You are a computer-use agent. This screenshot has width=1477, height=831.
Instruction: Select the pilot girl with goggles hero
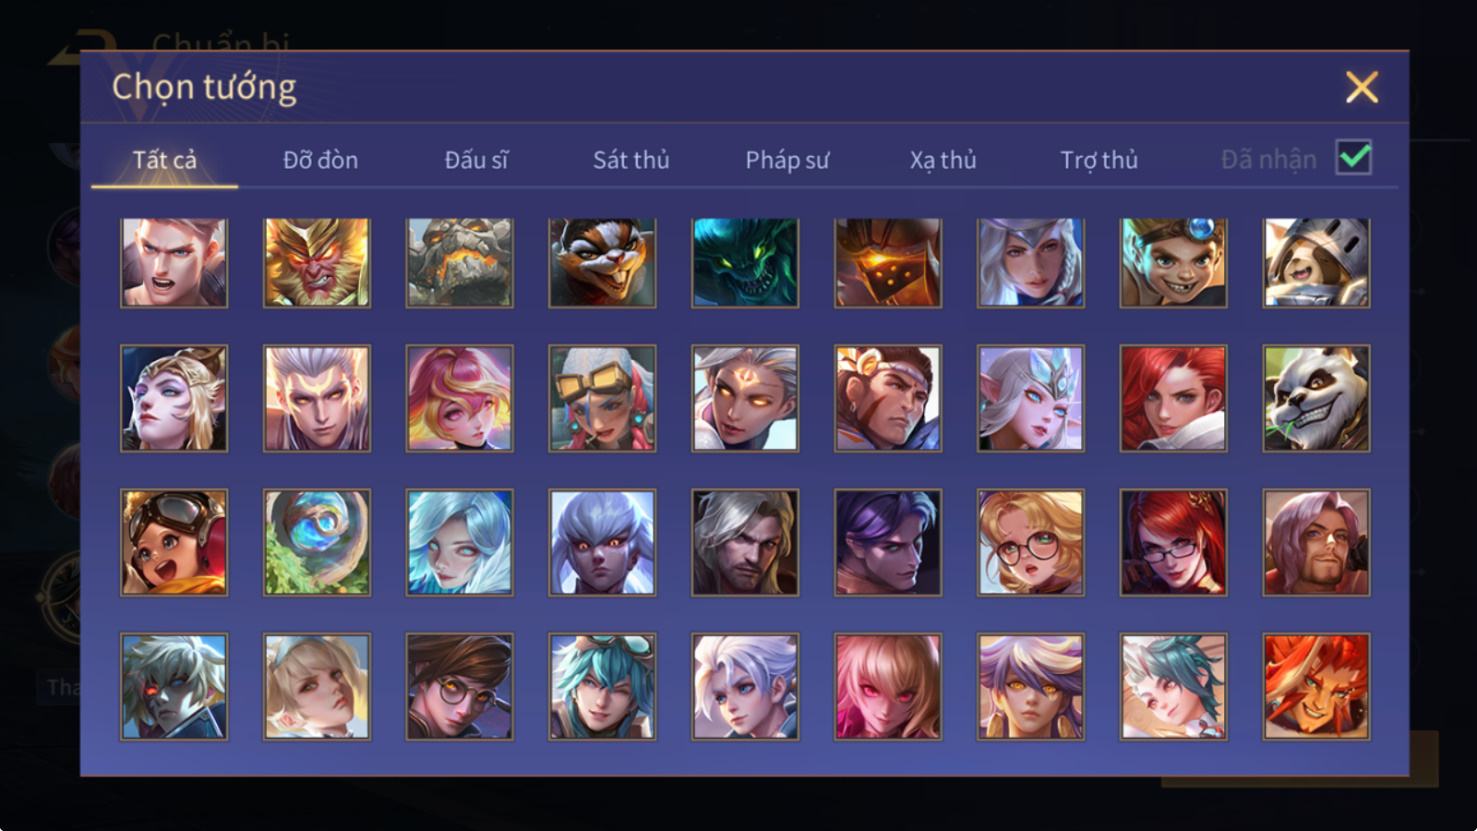pyautogui.click(x=174, y=542)
